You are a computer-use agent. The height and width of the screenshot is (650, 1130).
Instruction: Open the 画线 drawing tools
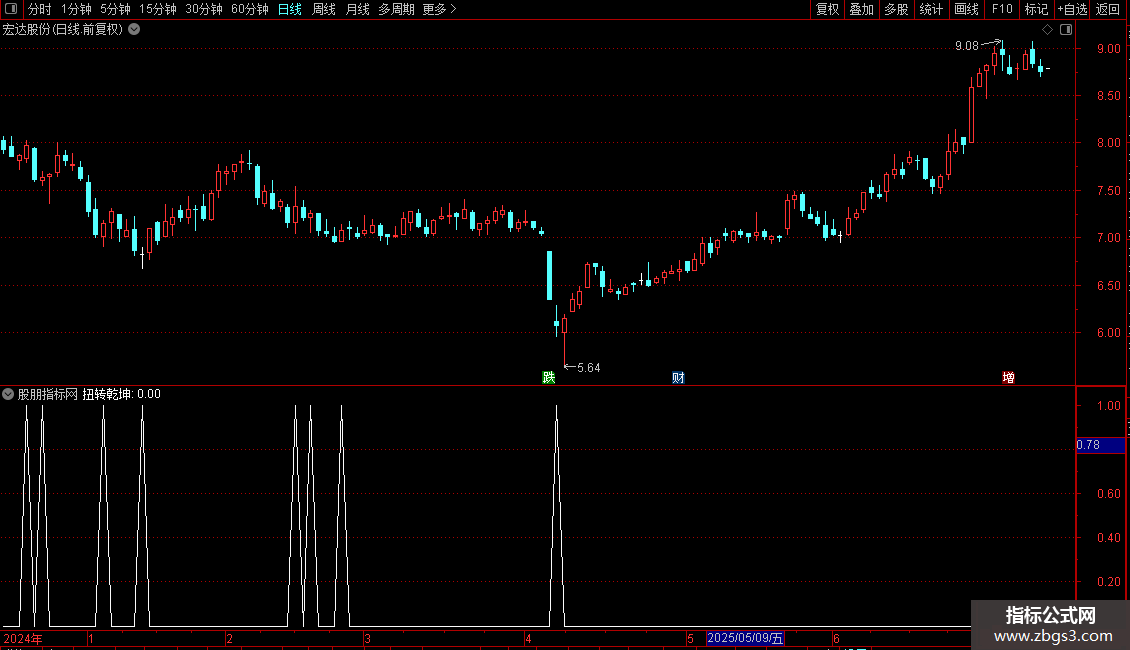pos(966,9)
